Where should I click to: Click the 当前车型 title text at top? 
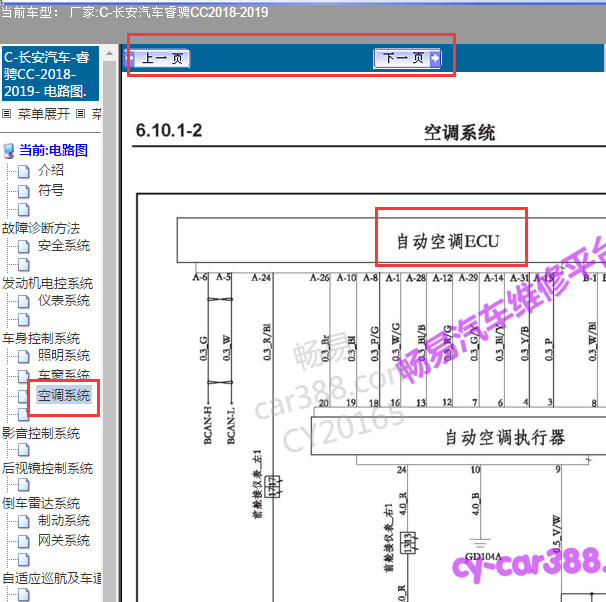134,12
